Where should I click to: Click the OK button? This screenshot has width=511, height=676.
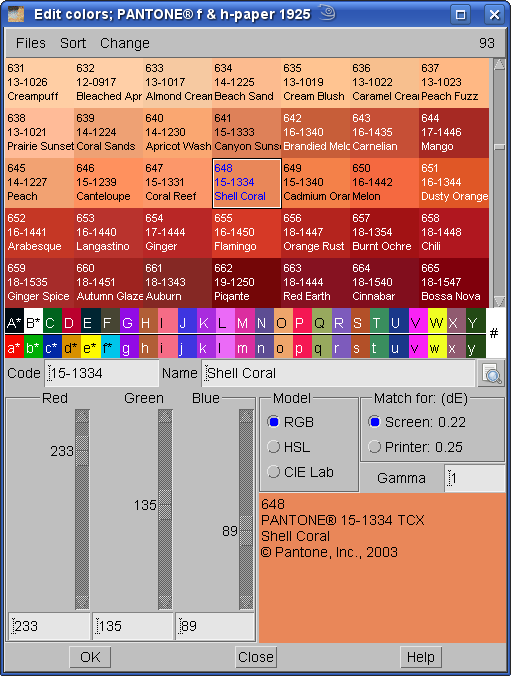coord(90,657)
